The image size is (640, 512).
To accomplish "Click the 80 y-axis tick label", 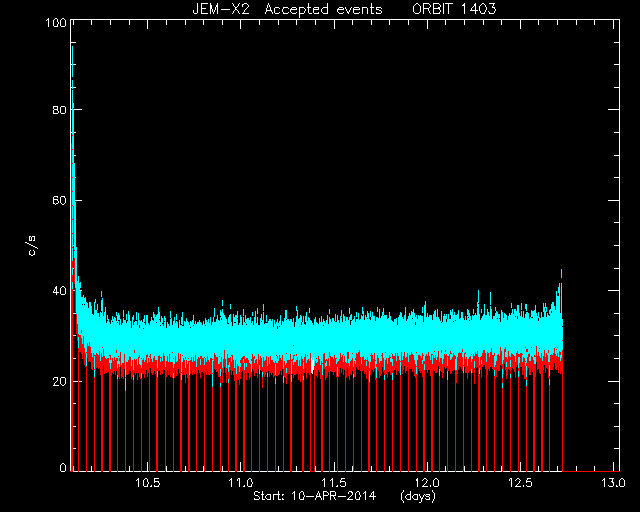I will (60, 110).
